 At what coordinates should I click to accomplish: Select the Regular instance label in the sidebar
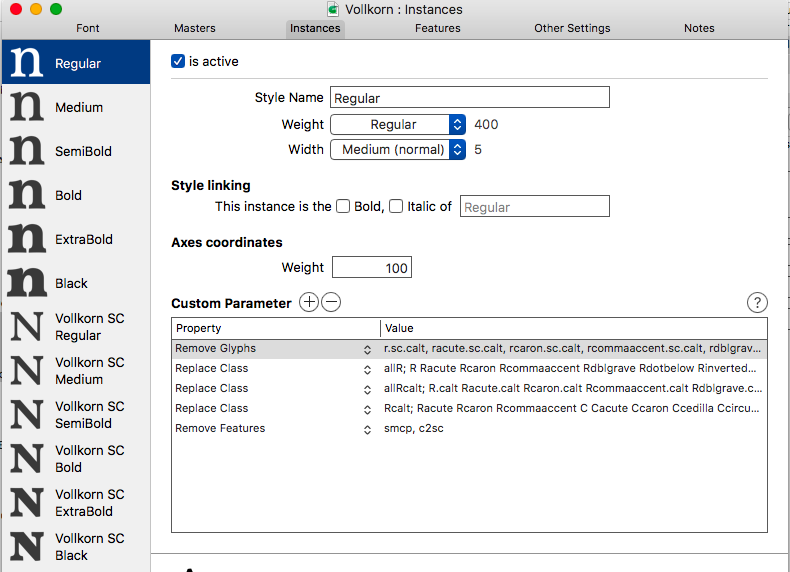78,64
